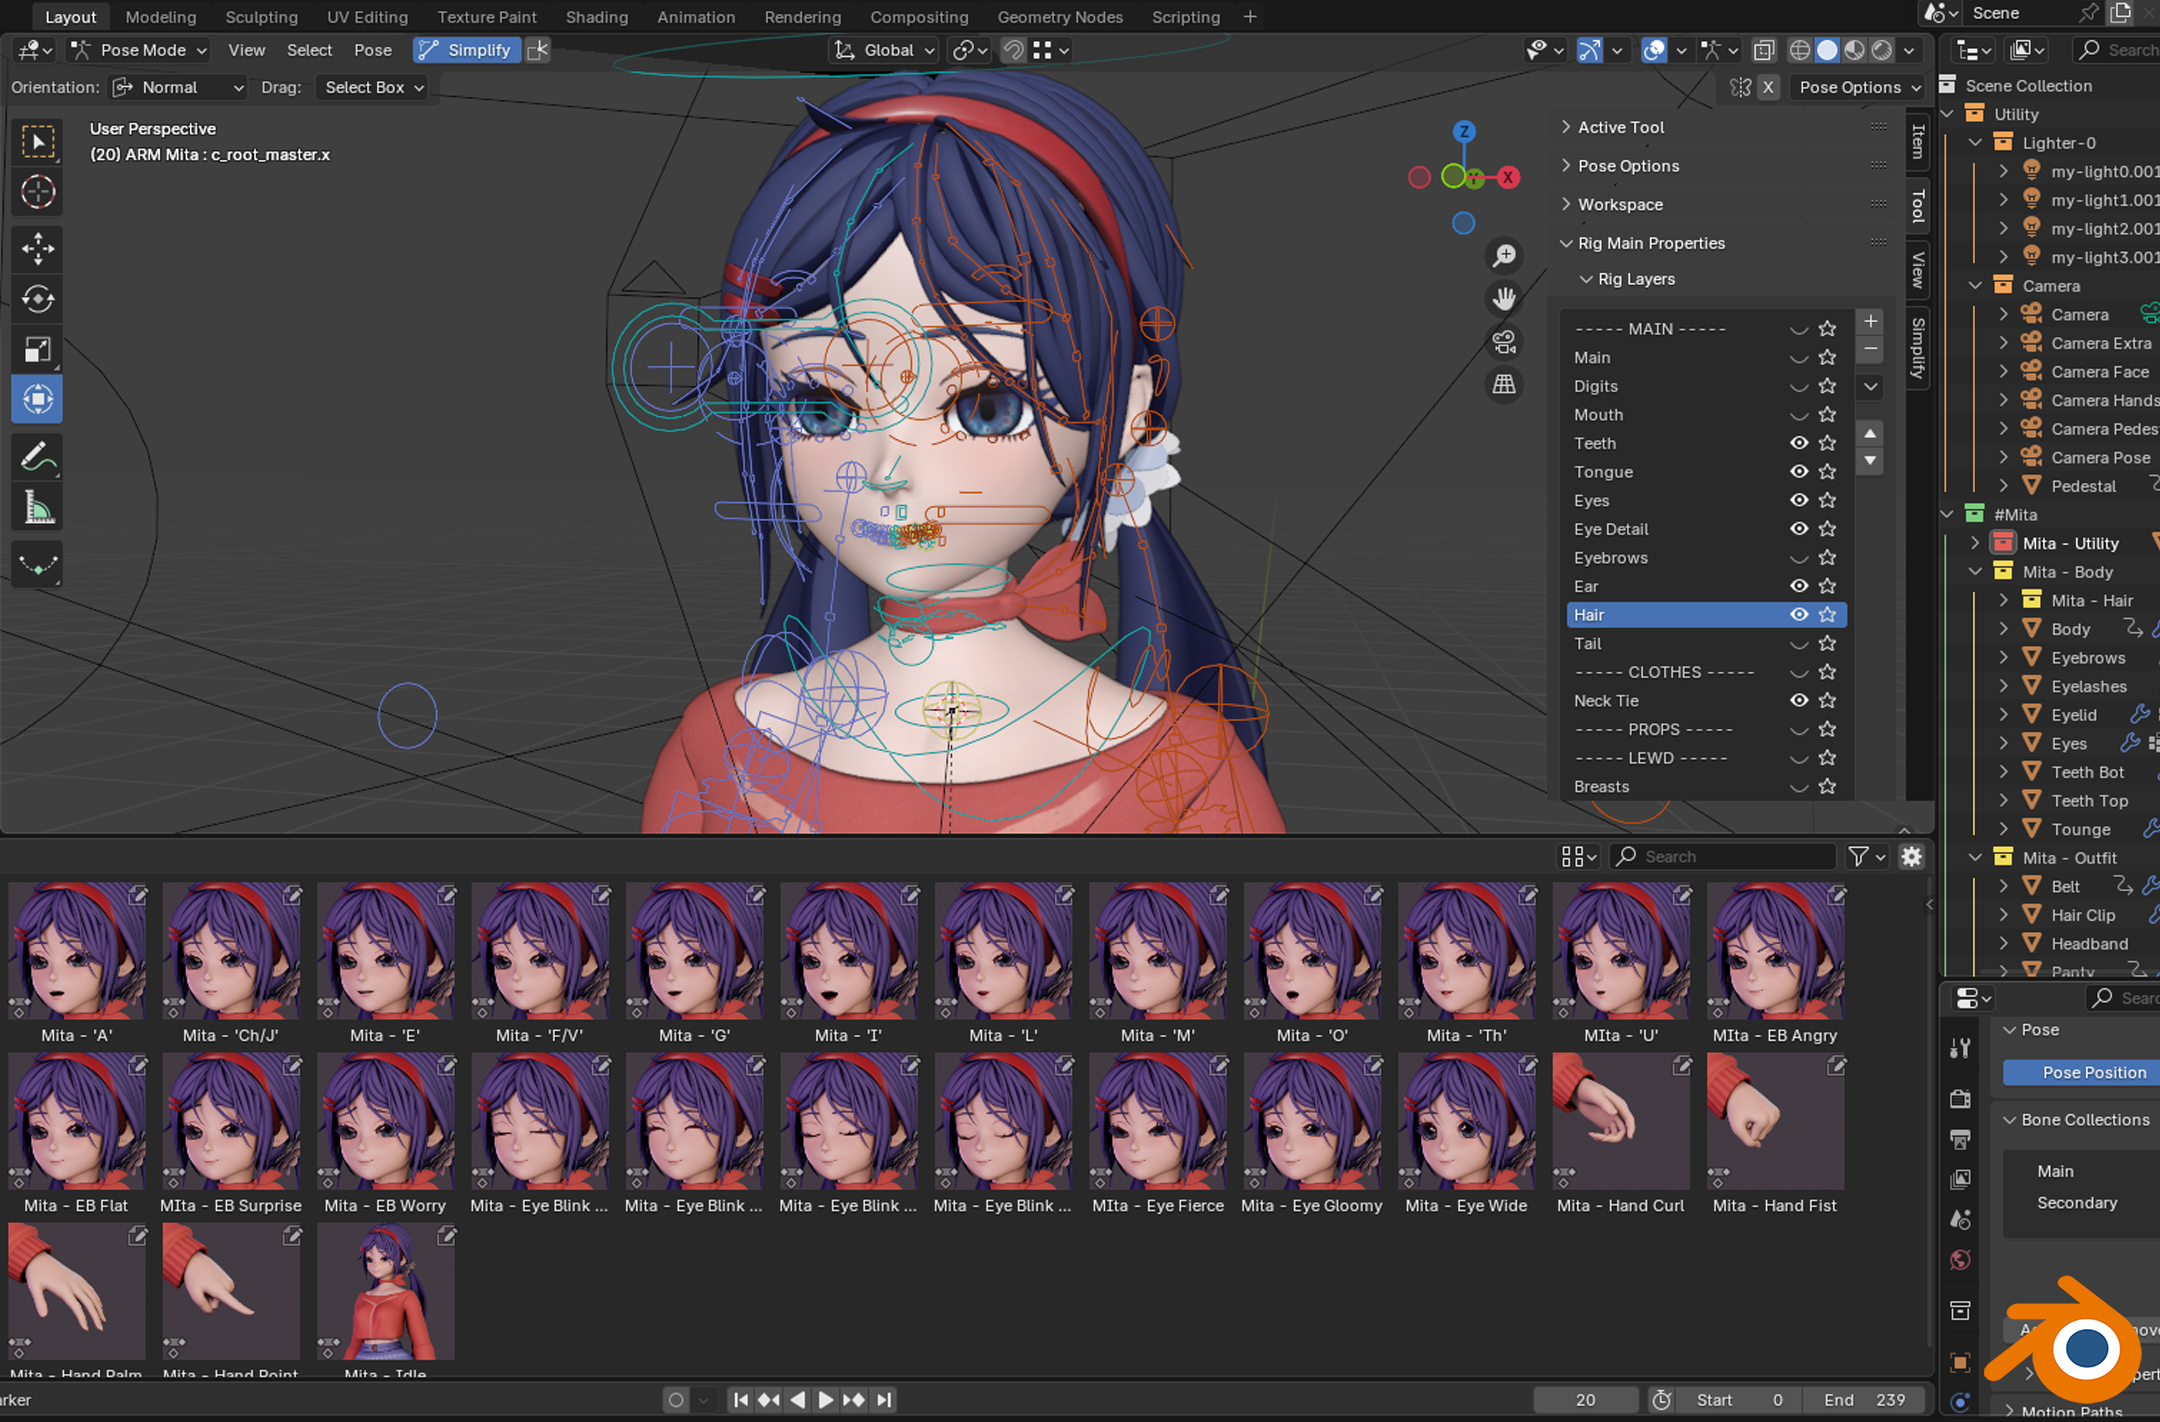Open the Item sidebar tab
This screenshot has height=1422, width=2160.
(x=1917, y=141)
